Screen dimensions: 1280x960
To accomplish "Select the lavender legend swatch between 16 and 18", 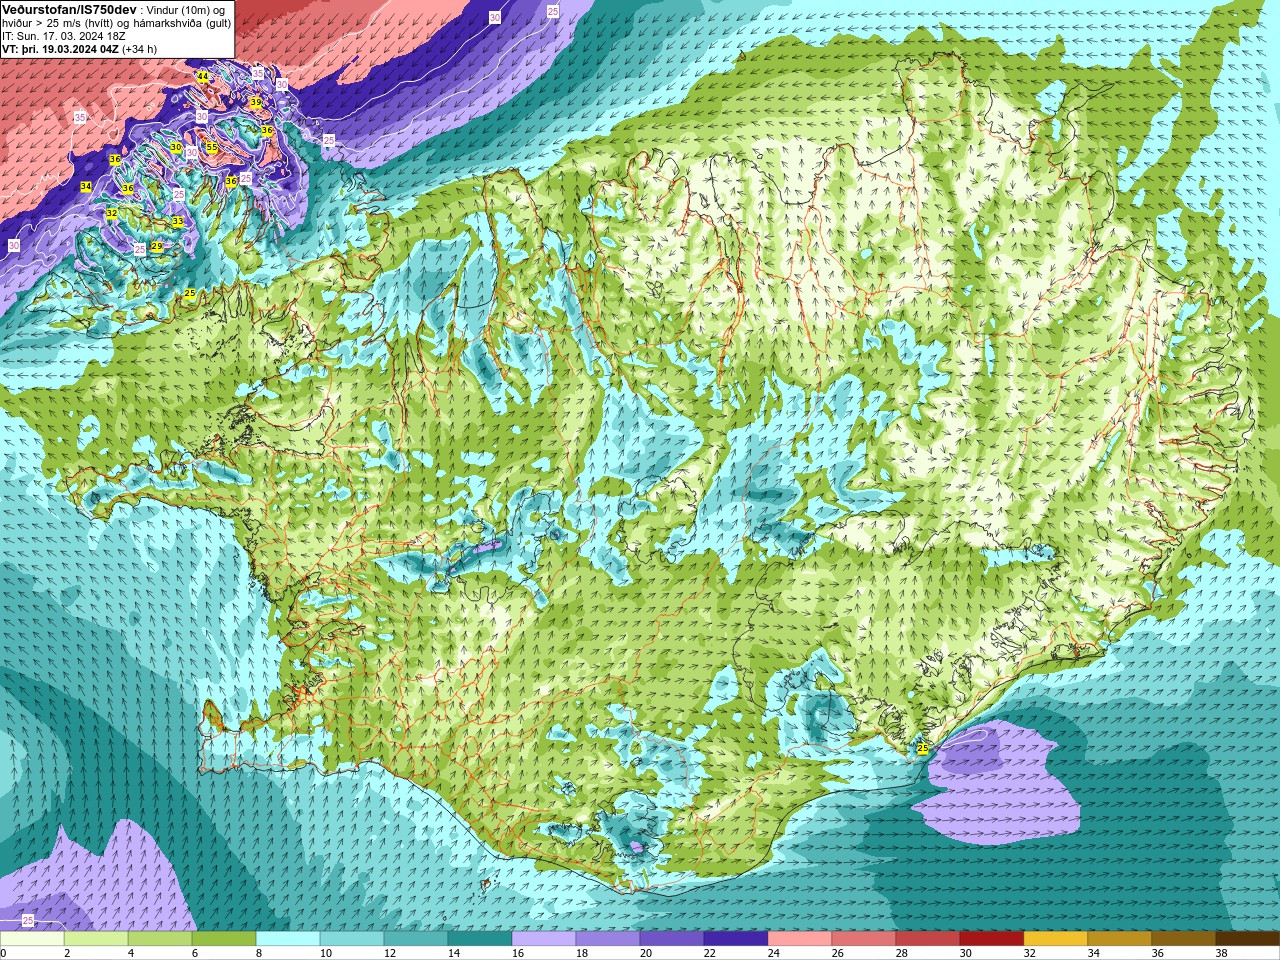I will pyautogui.click(x=544, y=939).
